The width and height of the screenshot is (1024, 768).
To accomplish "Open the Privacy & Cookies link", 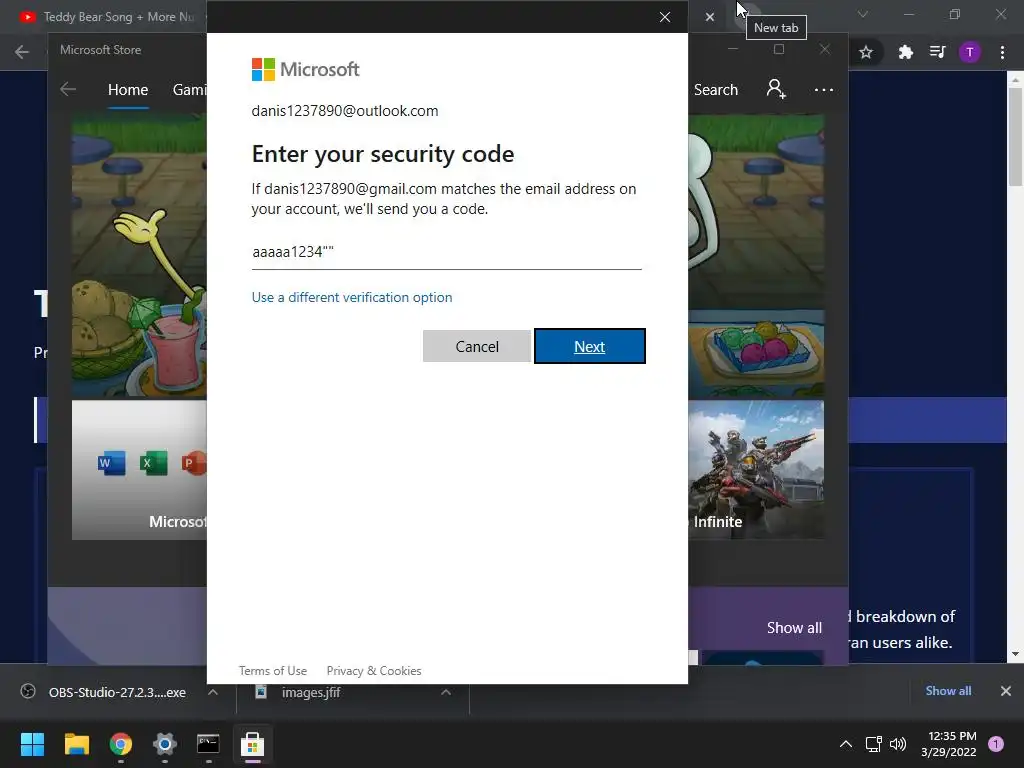I will click(x=374, y=671).
